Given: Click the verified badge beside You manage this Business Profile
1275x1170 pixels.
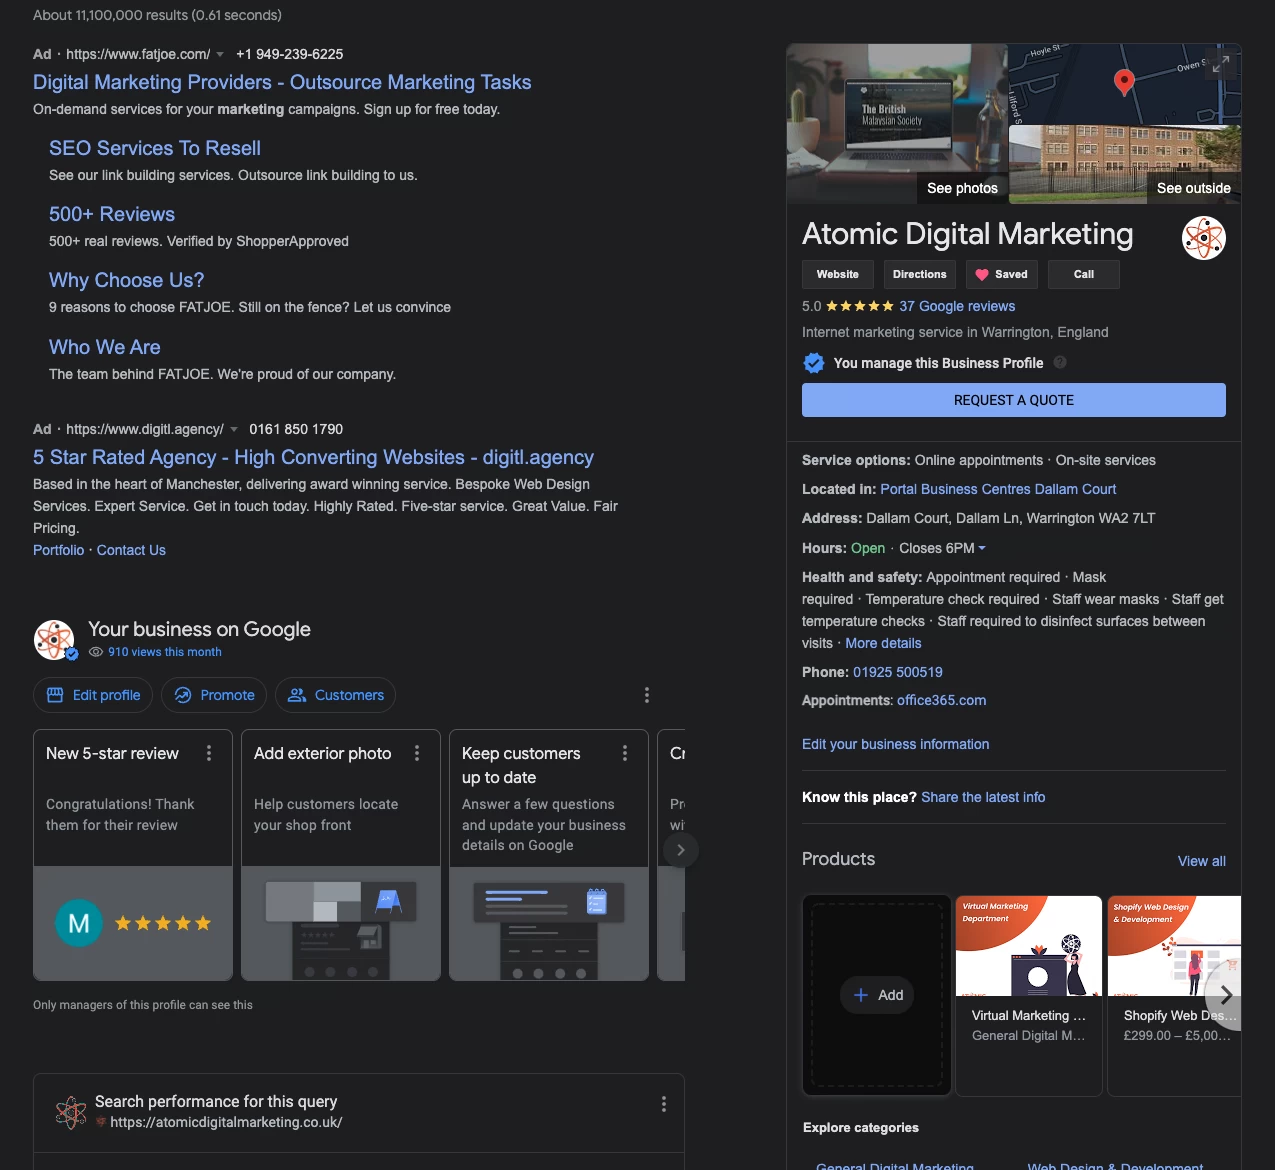Looking at the screenshot, I should click(814, 363).
